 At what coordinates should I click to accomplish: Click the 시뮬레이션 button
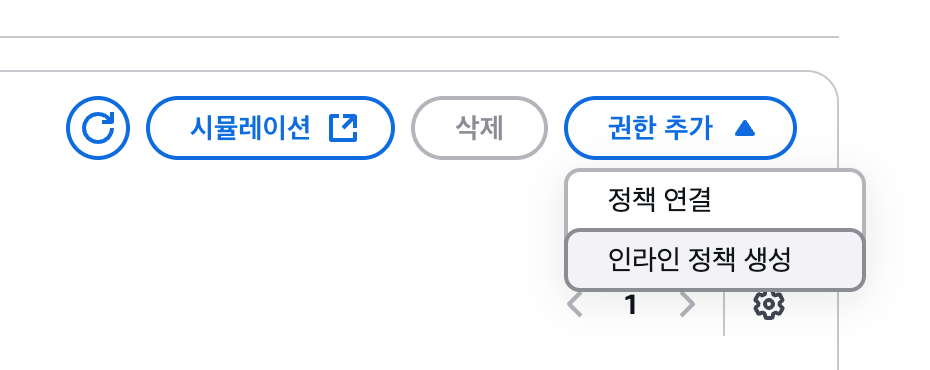tap(270, 128)
